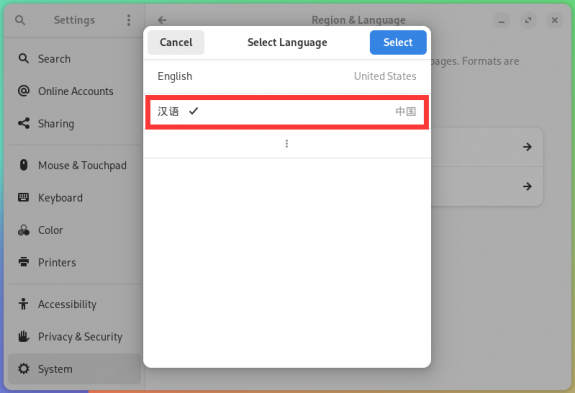Image resolution: width=575 pixels, height=393 pixels.
Task: Click the Settings search magnifier icon
Action: point(20,20)
